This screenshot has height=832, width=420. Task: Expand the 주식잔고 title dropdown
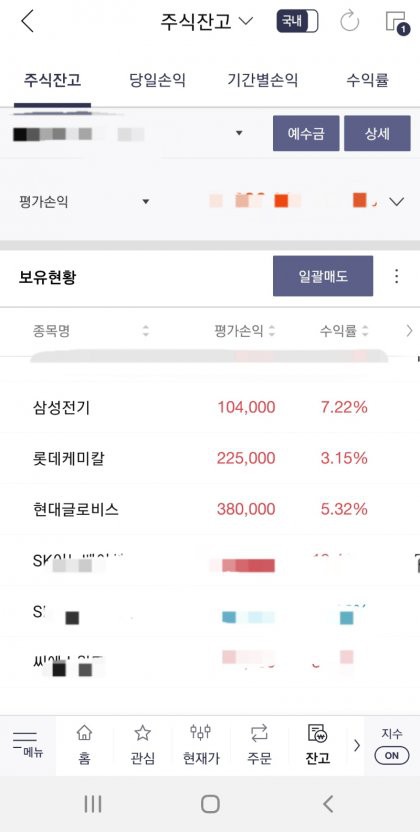207,22
